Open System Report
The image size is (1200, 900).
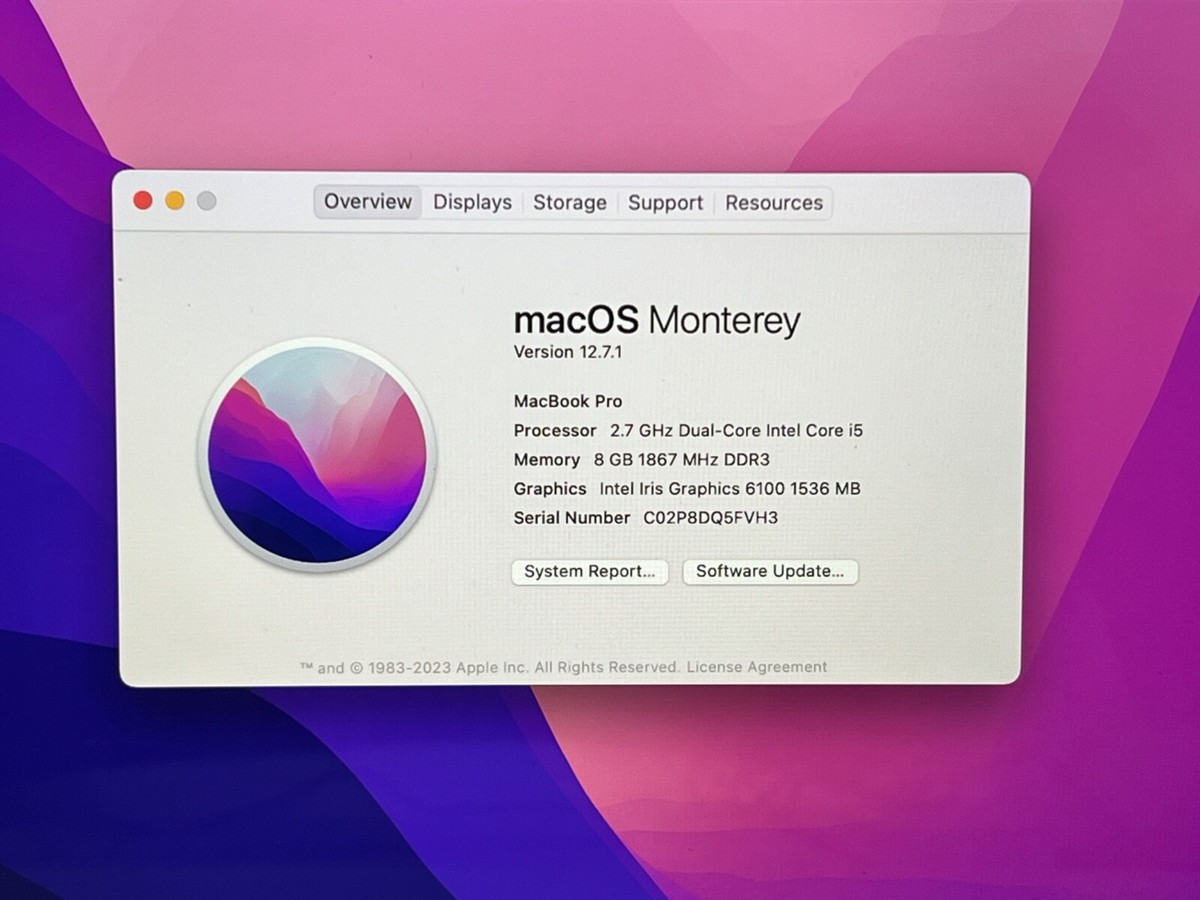pyautogui.click(x=589, y=572)
